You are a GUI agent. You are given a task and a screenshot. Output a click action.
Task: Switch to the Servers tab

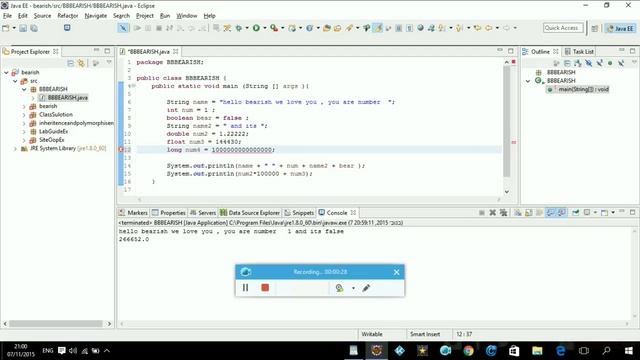(203, 213)
